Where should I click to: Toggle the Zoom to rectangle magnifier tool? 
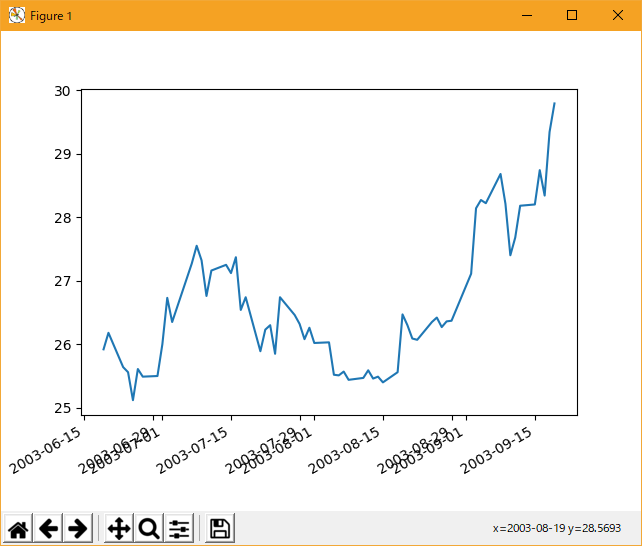(x=149, y=528)
